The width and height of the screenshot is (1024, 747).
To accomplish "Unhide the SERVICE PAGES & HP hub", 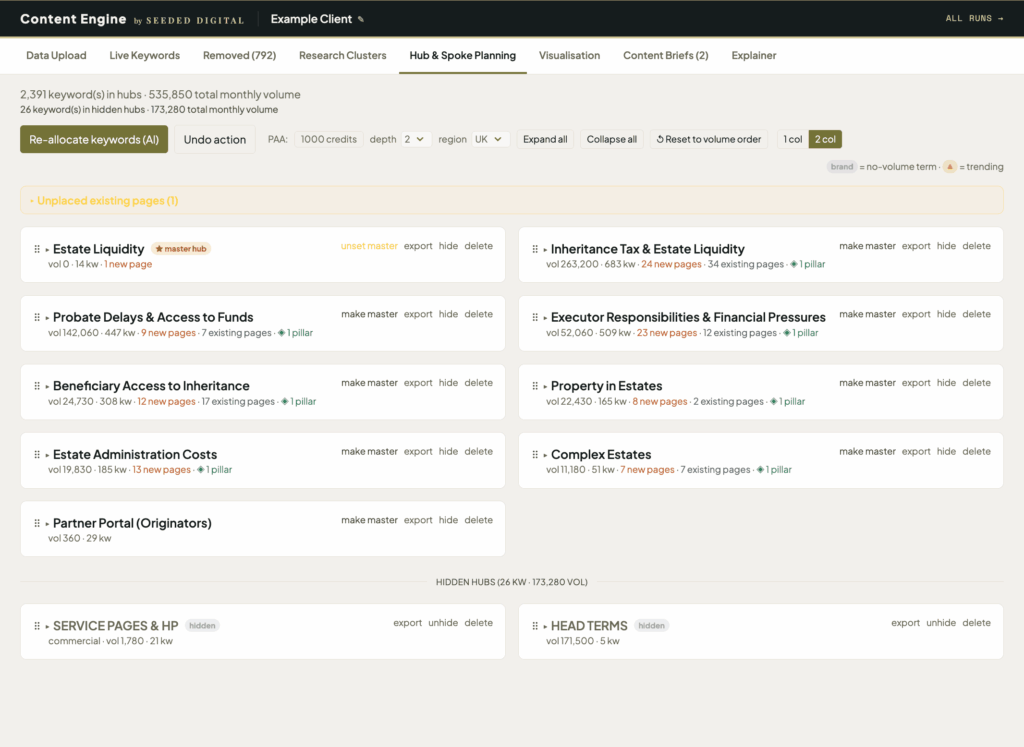I will (x=443, y=623).
